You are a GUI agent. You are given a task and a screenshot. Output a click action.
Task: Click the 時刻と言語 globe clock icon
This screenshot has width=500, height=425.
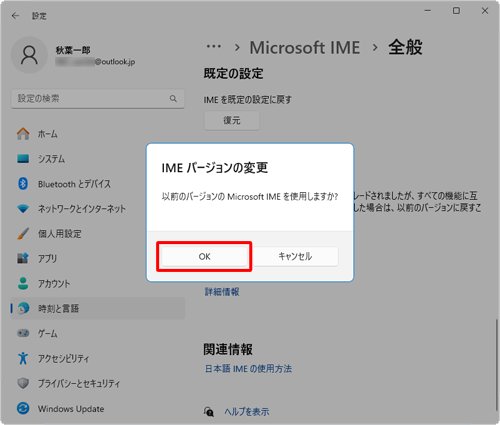[23, 308]
